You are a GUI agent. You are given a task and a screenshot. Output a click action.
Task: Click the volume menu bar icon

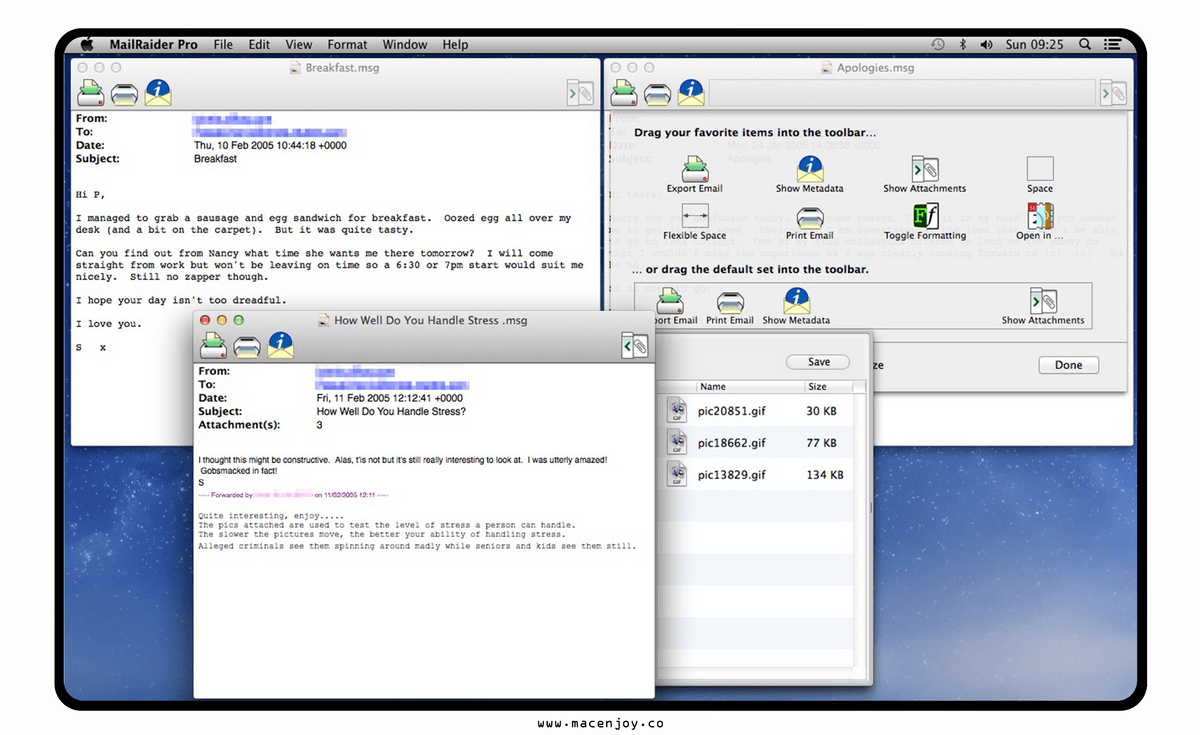987,44
